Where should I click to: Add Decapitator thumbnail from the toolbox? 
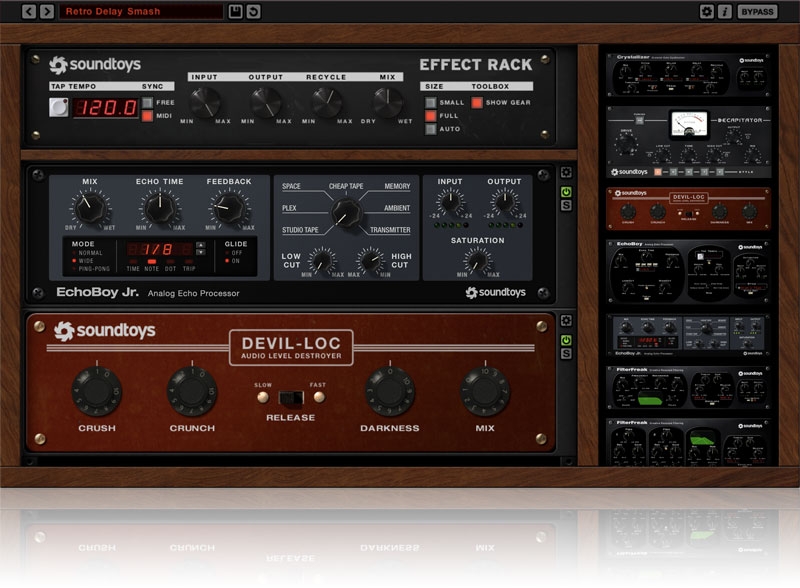689,142
